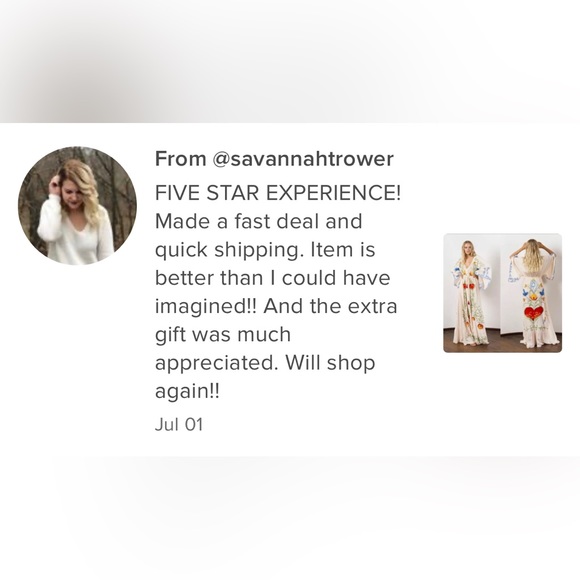Open the @savannahtrower username link
The height and width of the screenshot is (580, 580).
click(x=303, y=159)
